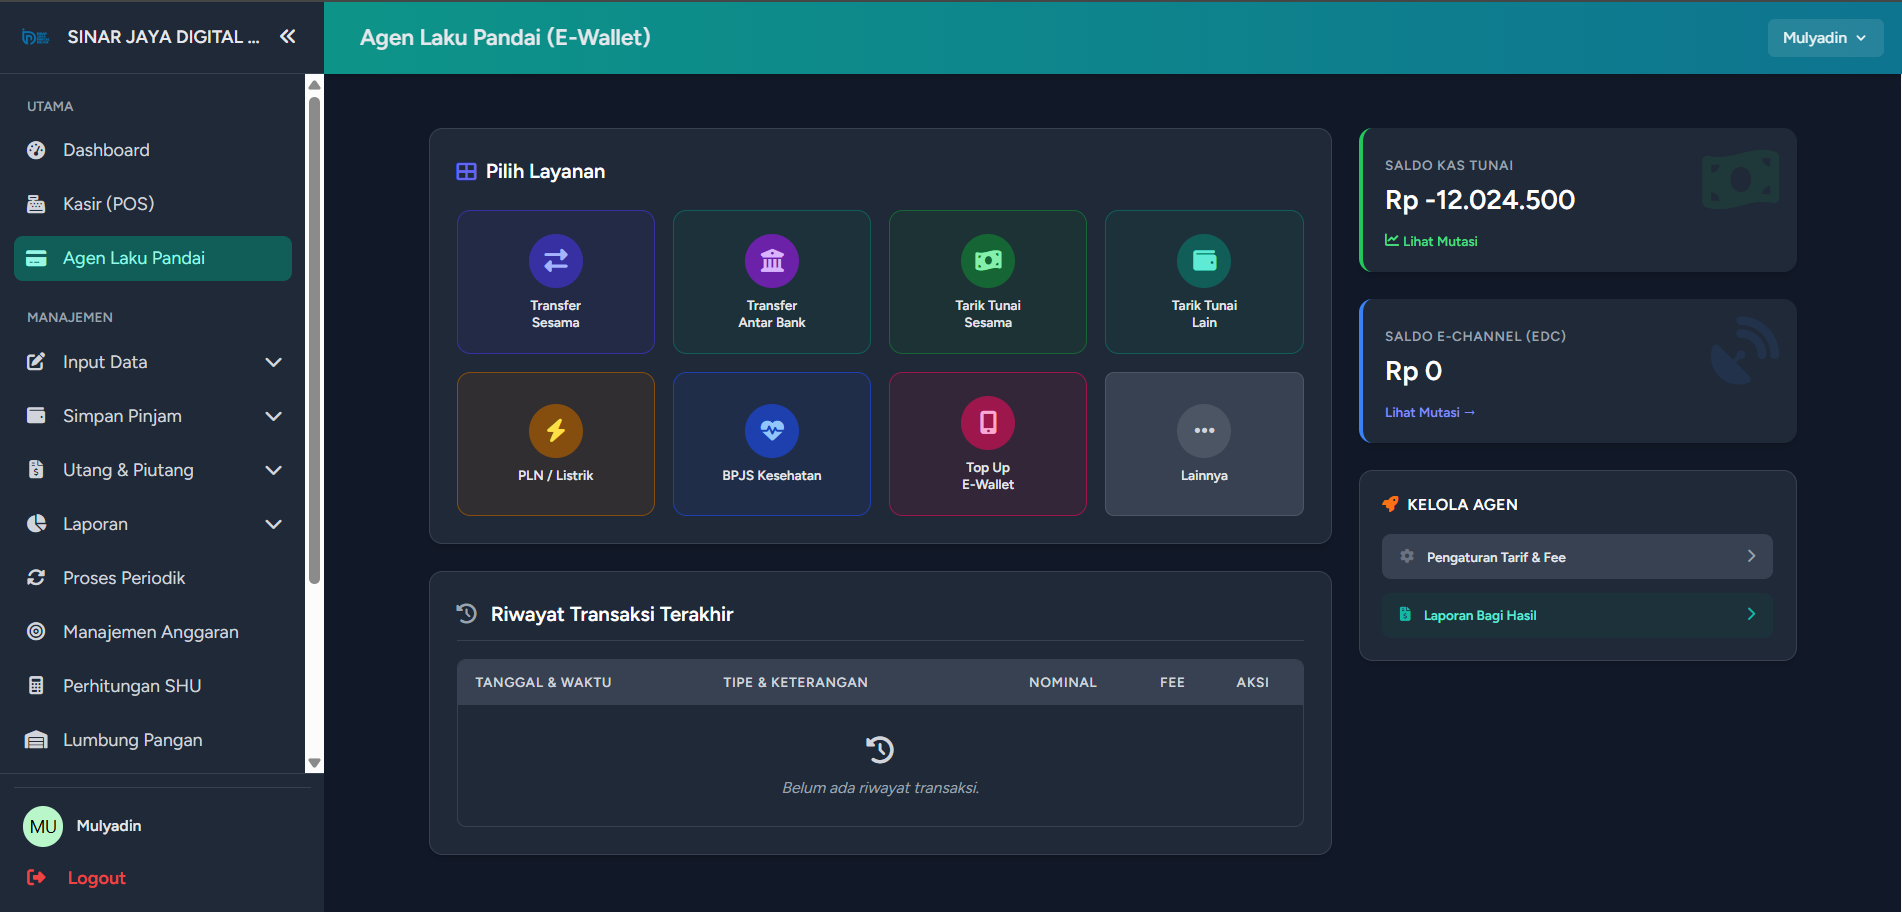Screen dimensions: 1902x912
Task: Click Logout in the sidebar
Action: tap(96, 878)
